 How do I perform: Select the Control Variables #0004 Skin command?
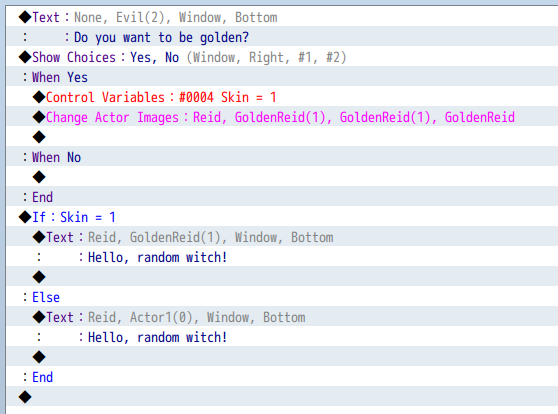coord(282,97)
